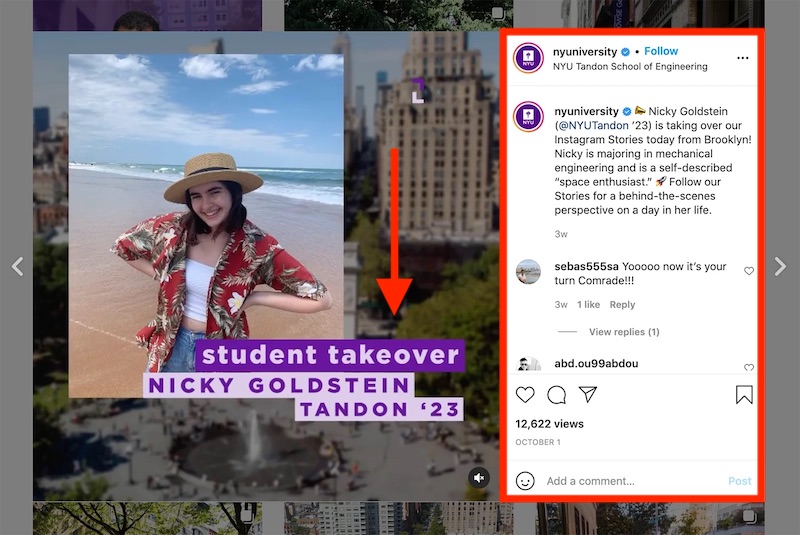This screenshot has width=800, height=535.
Task: Unmute video with speaker icon
Action: (479, 478)
